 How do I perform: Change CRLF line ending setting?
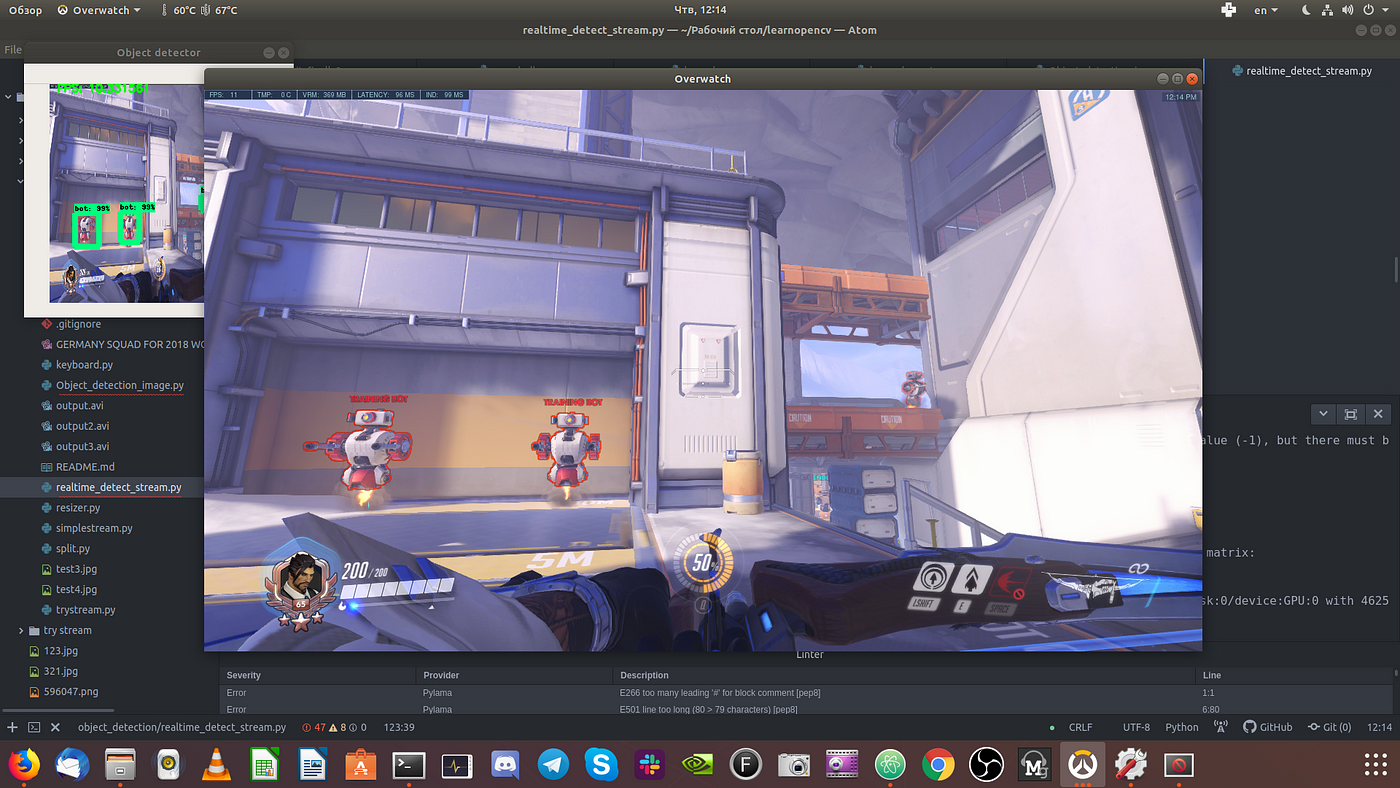1080,728
